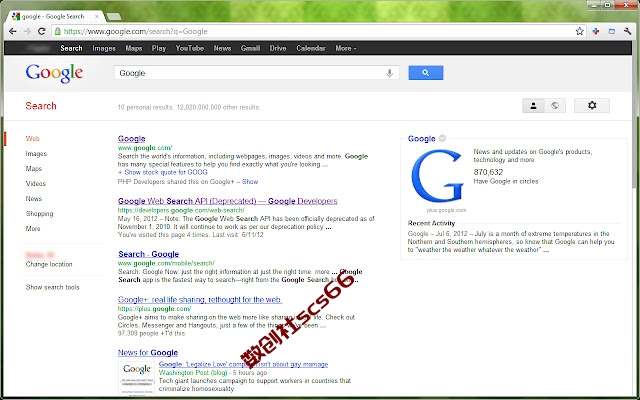The height and width of the screenshot is (400, 640).
Task: Bookmark this page with the star icon
Action: [579, 31]
